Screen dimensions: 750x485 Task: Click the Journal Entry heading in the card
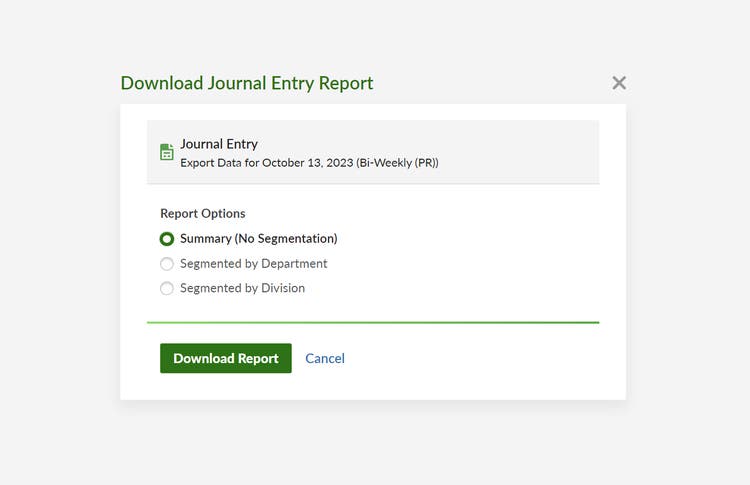(219, 144)
